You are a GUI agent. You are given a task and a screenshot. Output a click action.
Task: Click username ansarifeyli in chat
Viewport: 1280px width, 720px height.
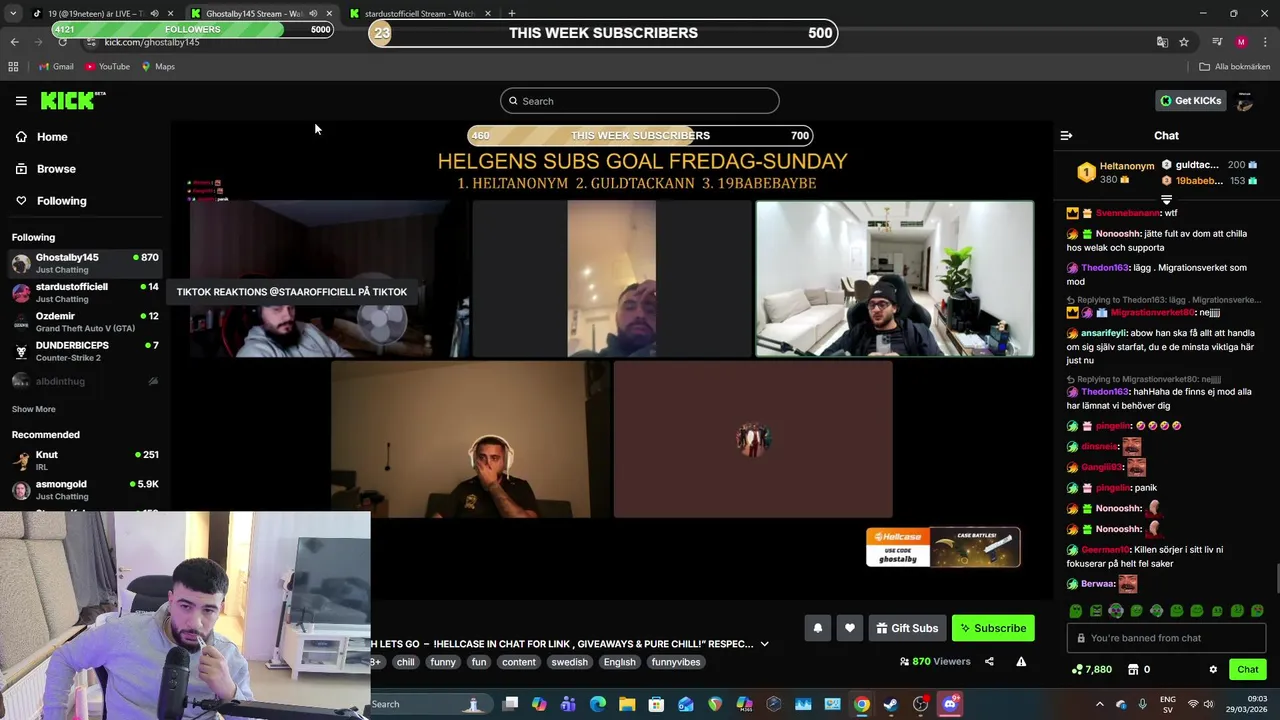pyautogui.click(x=1103, y=333)
